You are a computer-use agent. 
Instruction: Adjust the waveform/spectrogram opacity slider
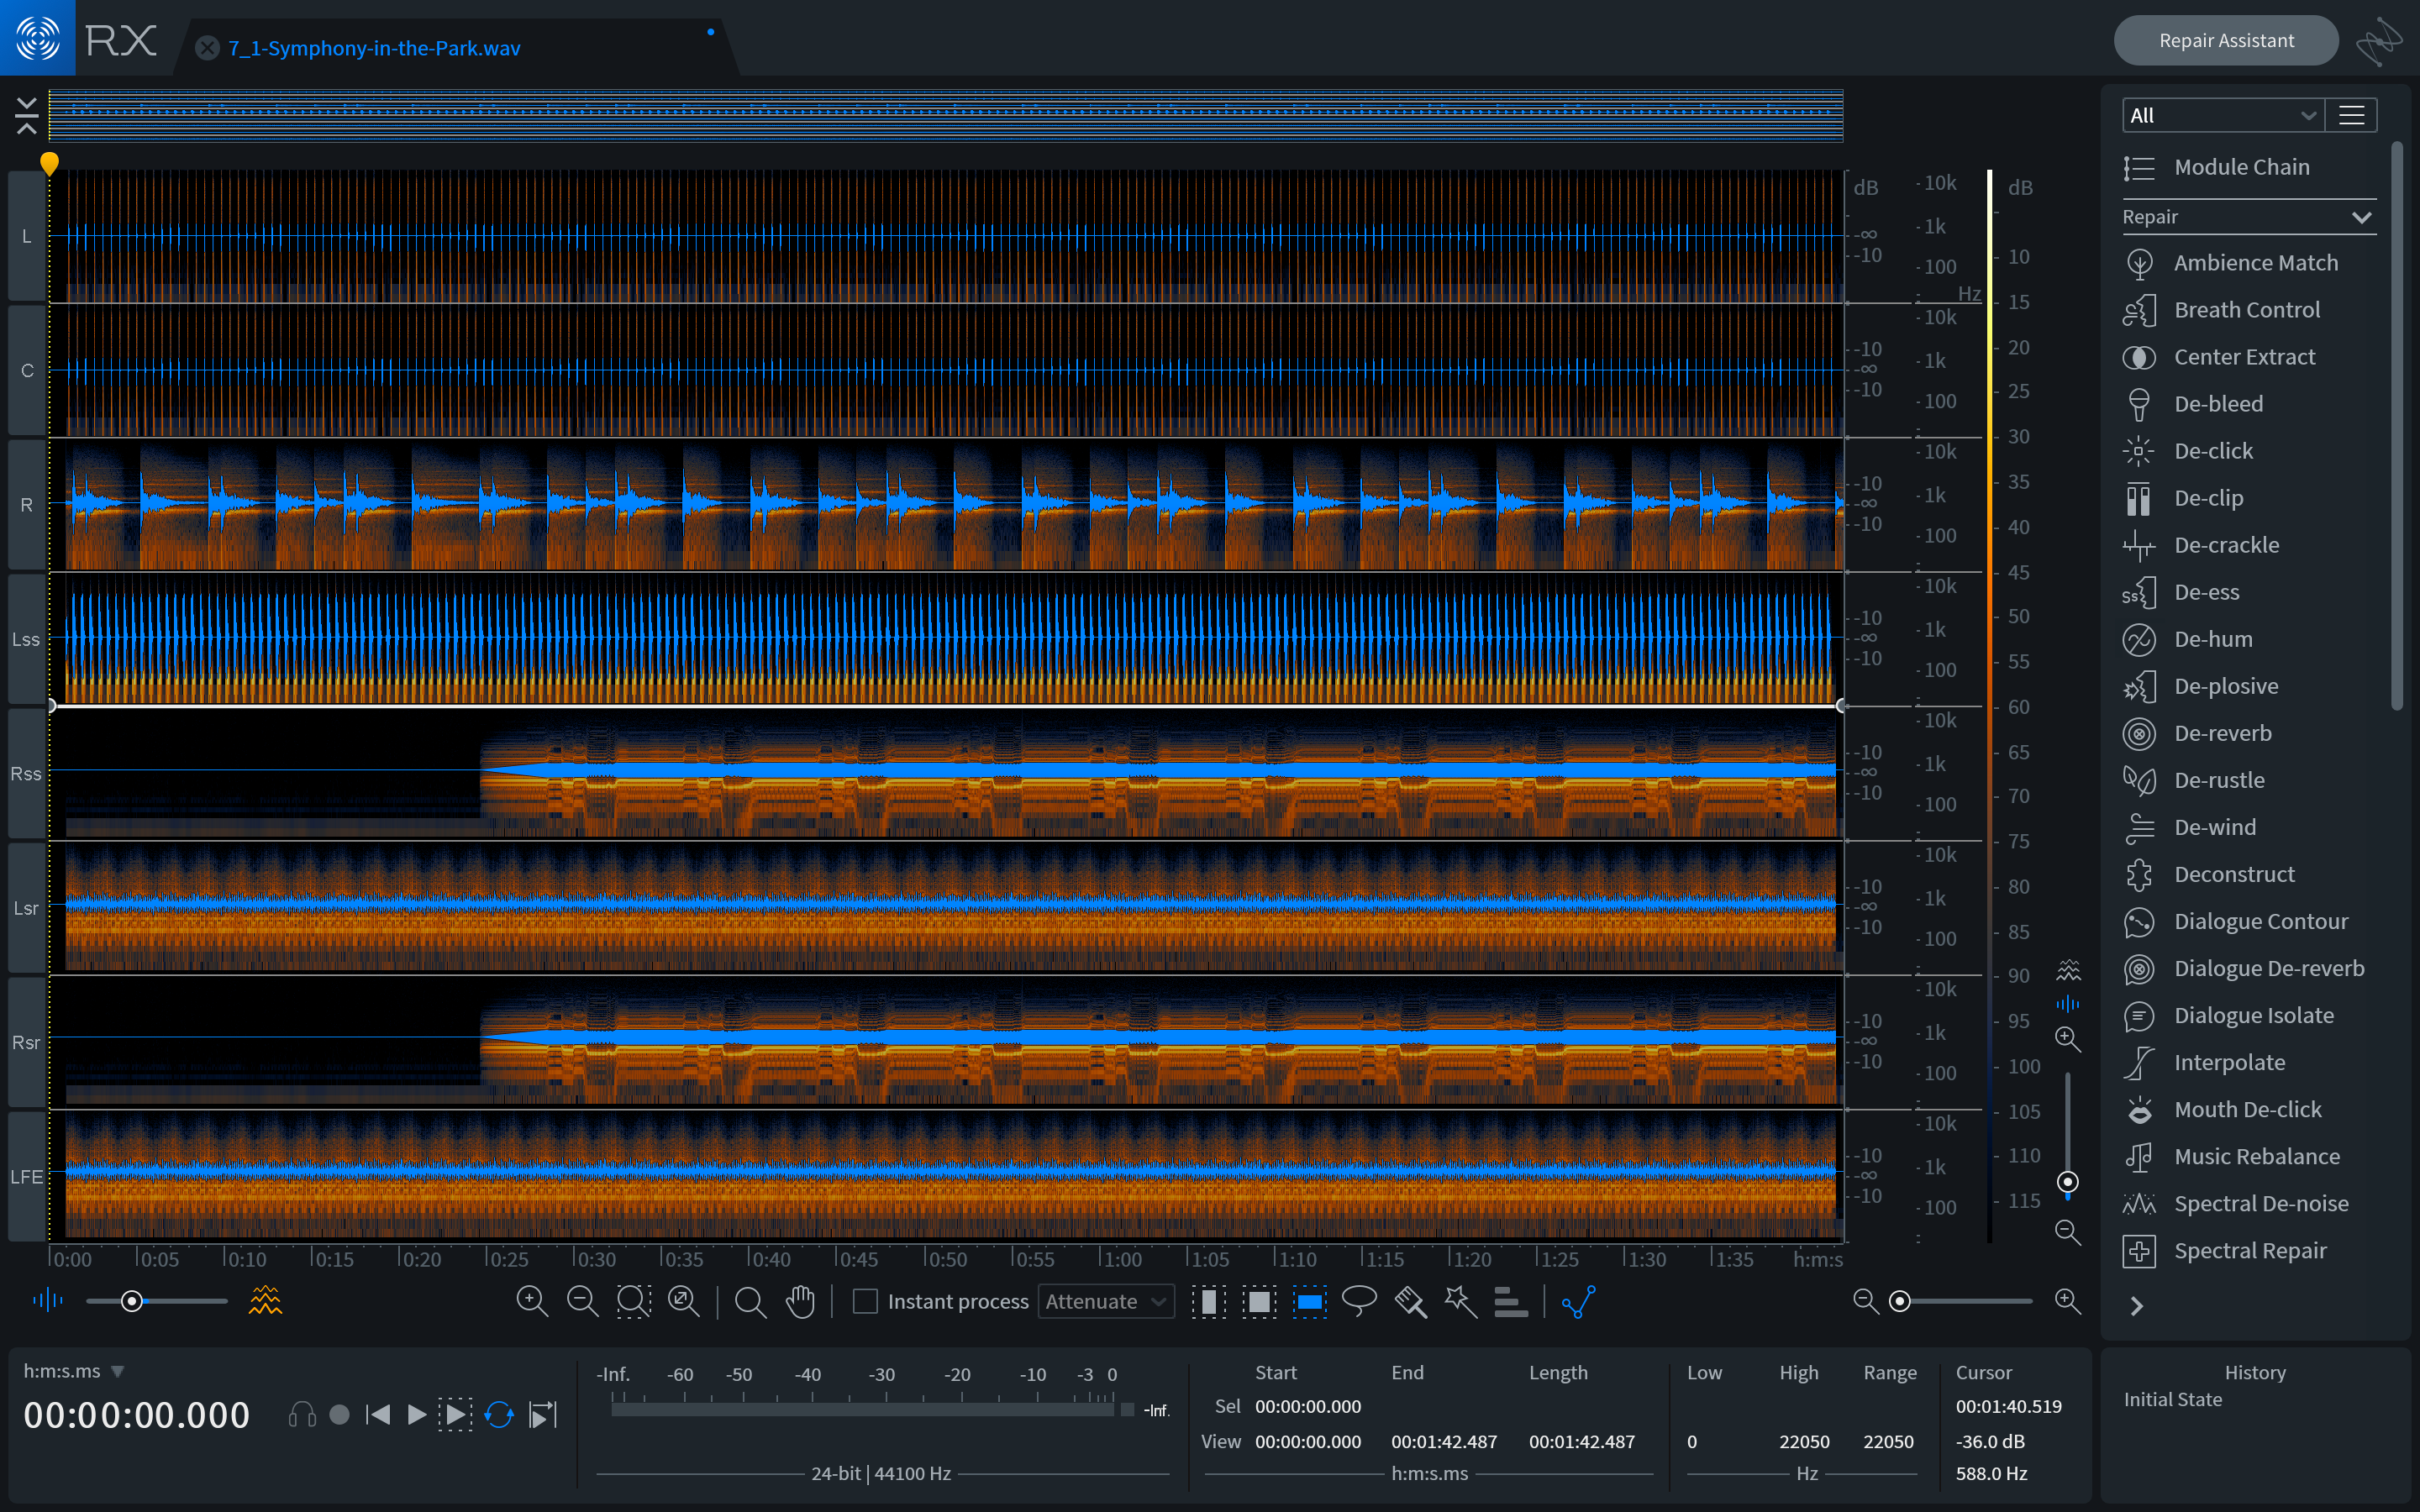point(132,1301)
